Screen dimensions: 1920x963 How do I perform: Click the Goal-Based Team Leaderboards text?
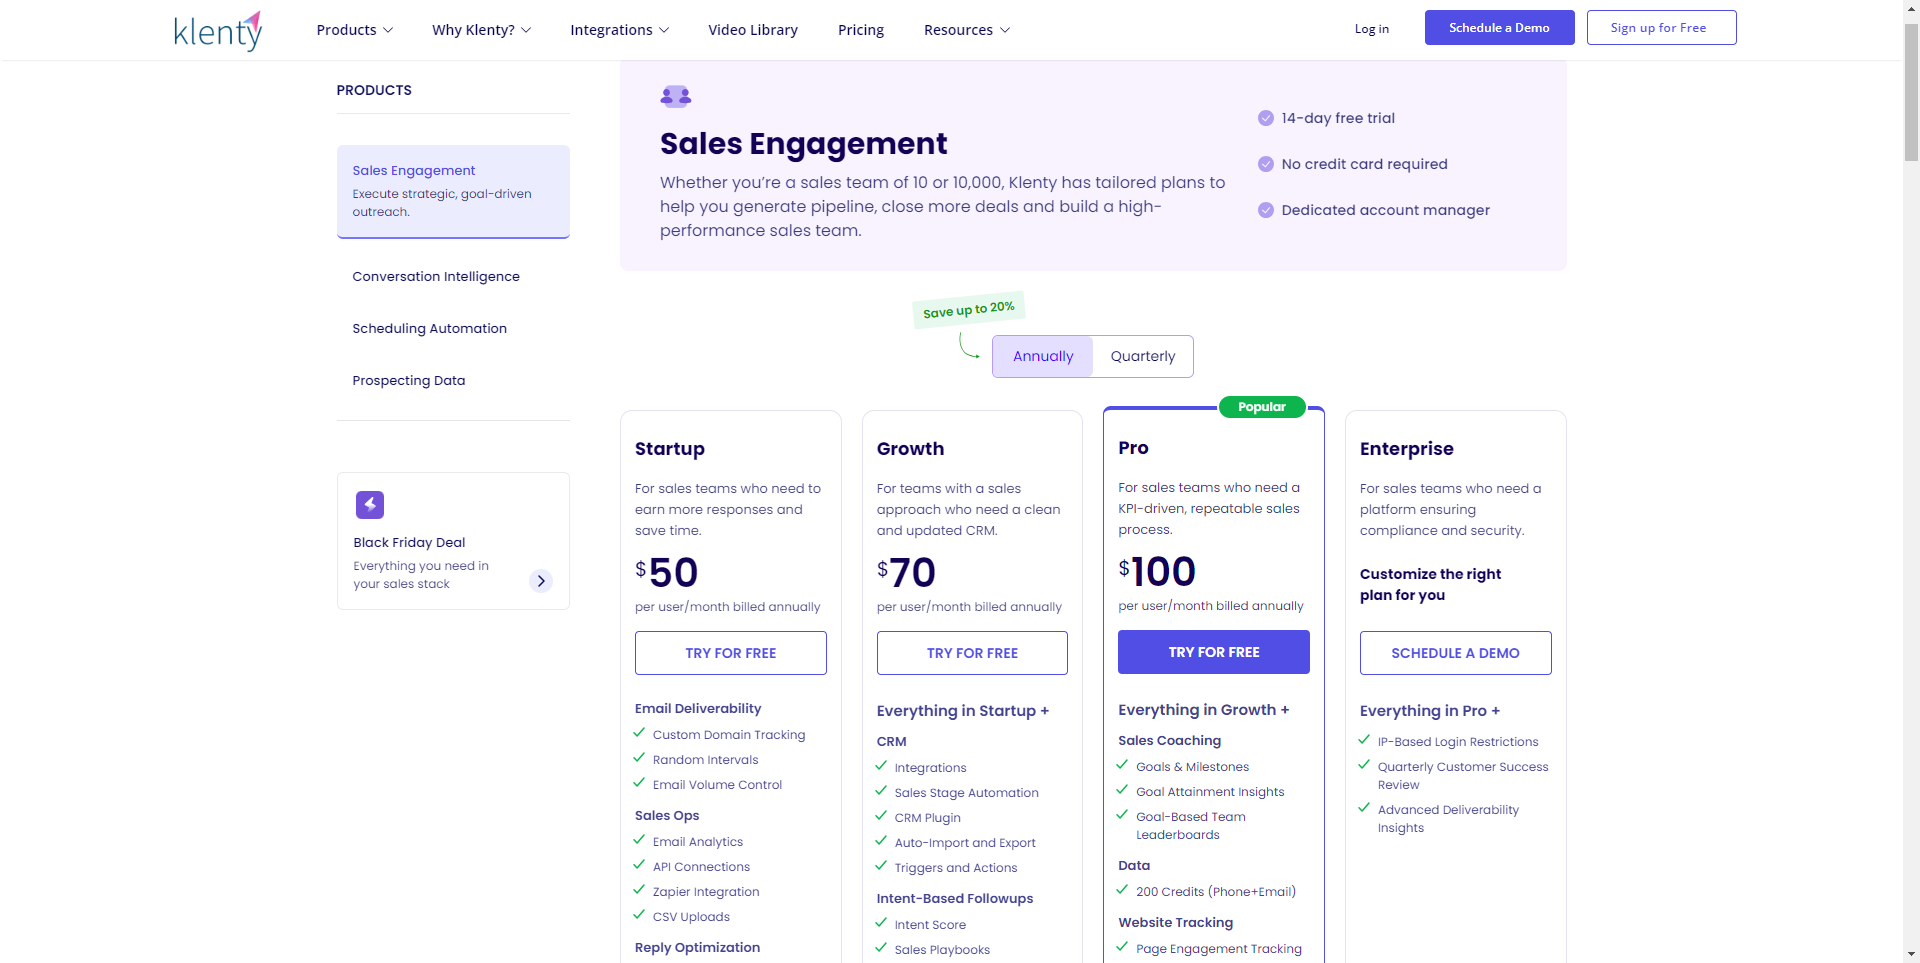[x=1191, y=826]
